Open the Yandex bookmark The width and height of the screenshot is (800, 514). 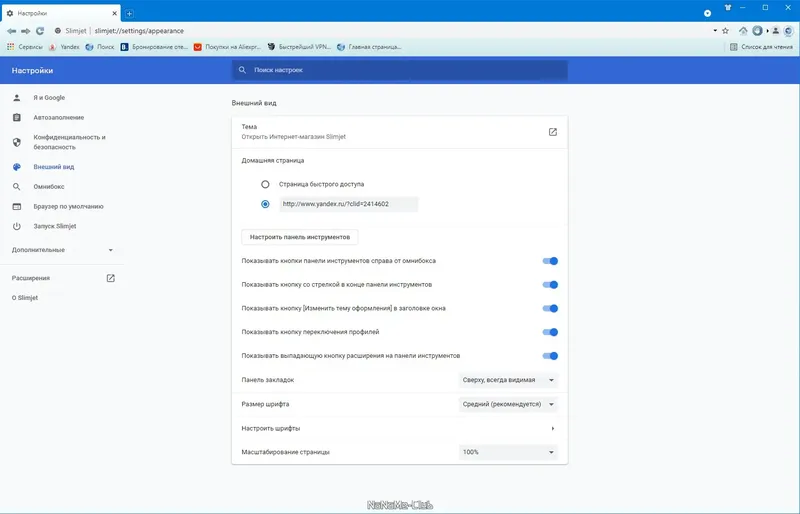tap(64, 47)
